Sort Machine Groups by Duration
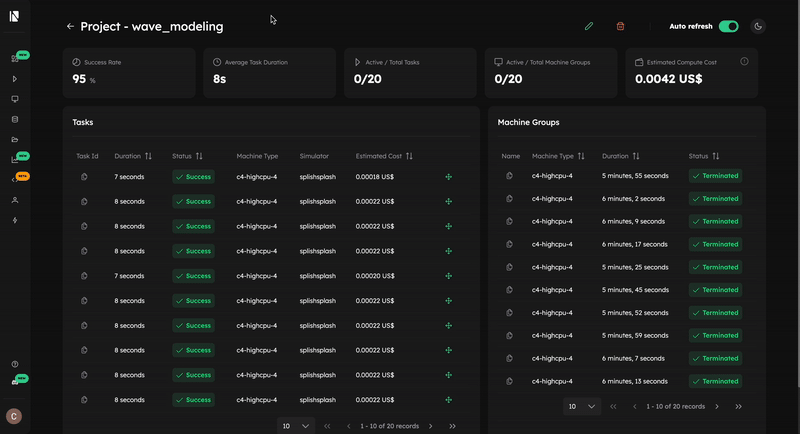Screen dimensions: 800x434 (x=636, y=156)
